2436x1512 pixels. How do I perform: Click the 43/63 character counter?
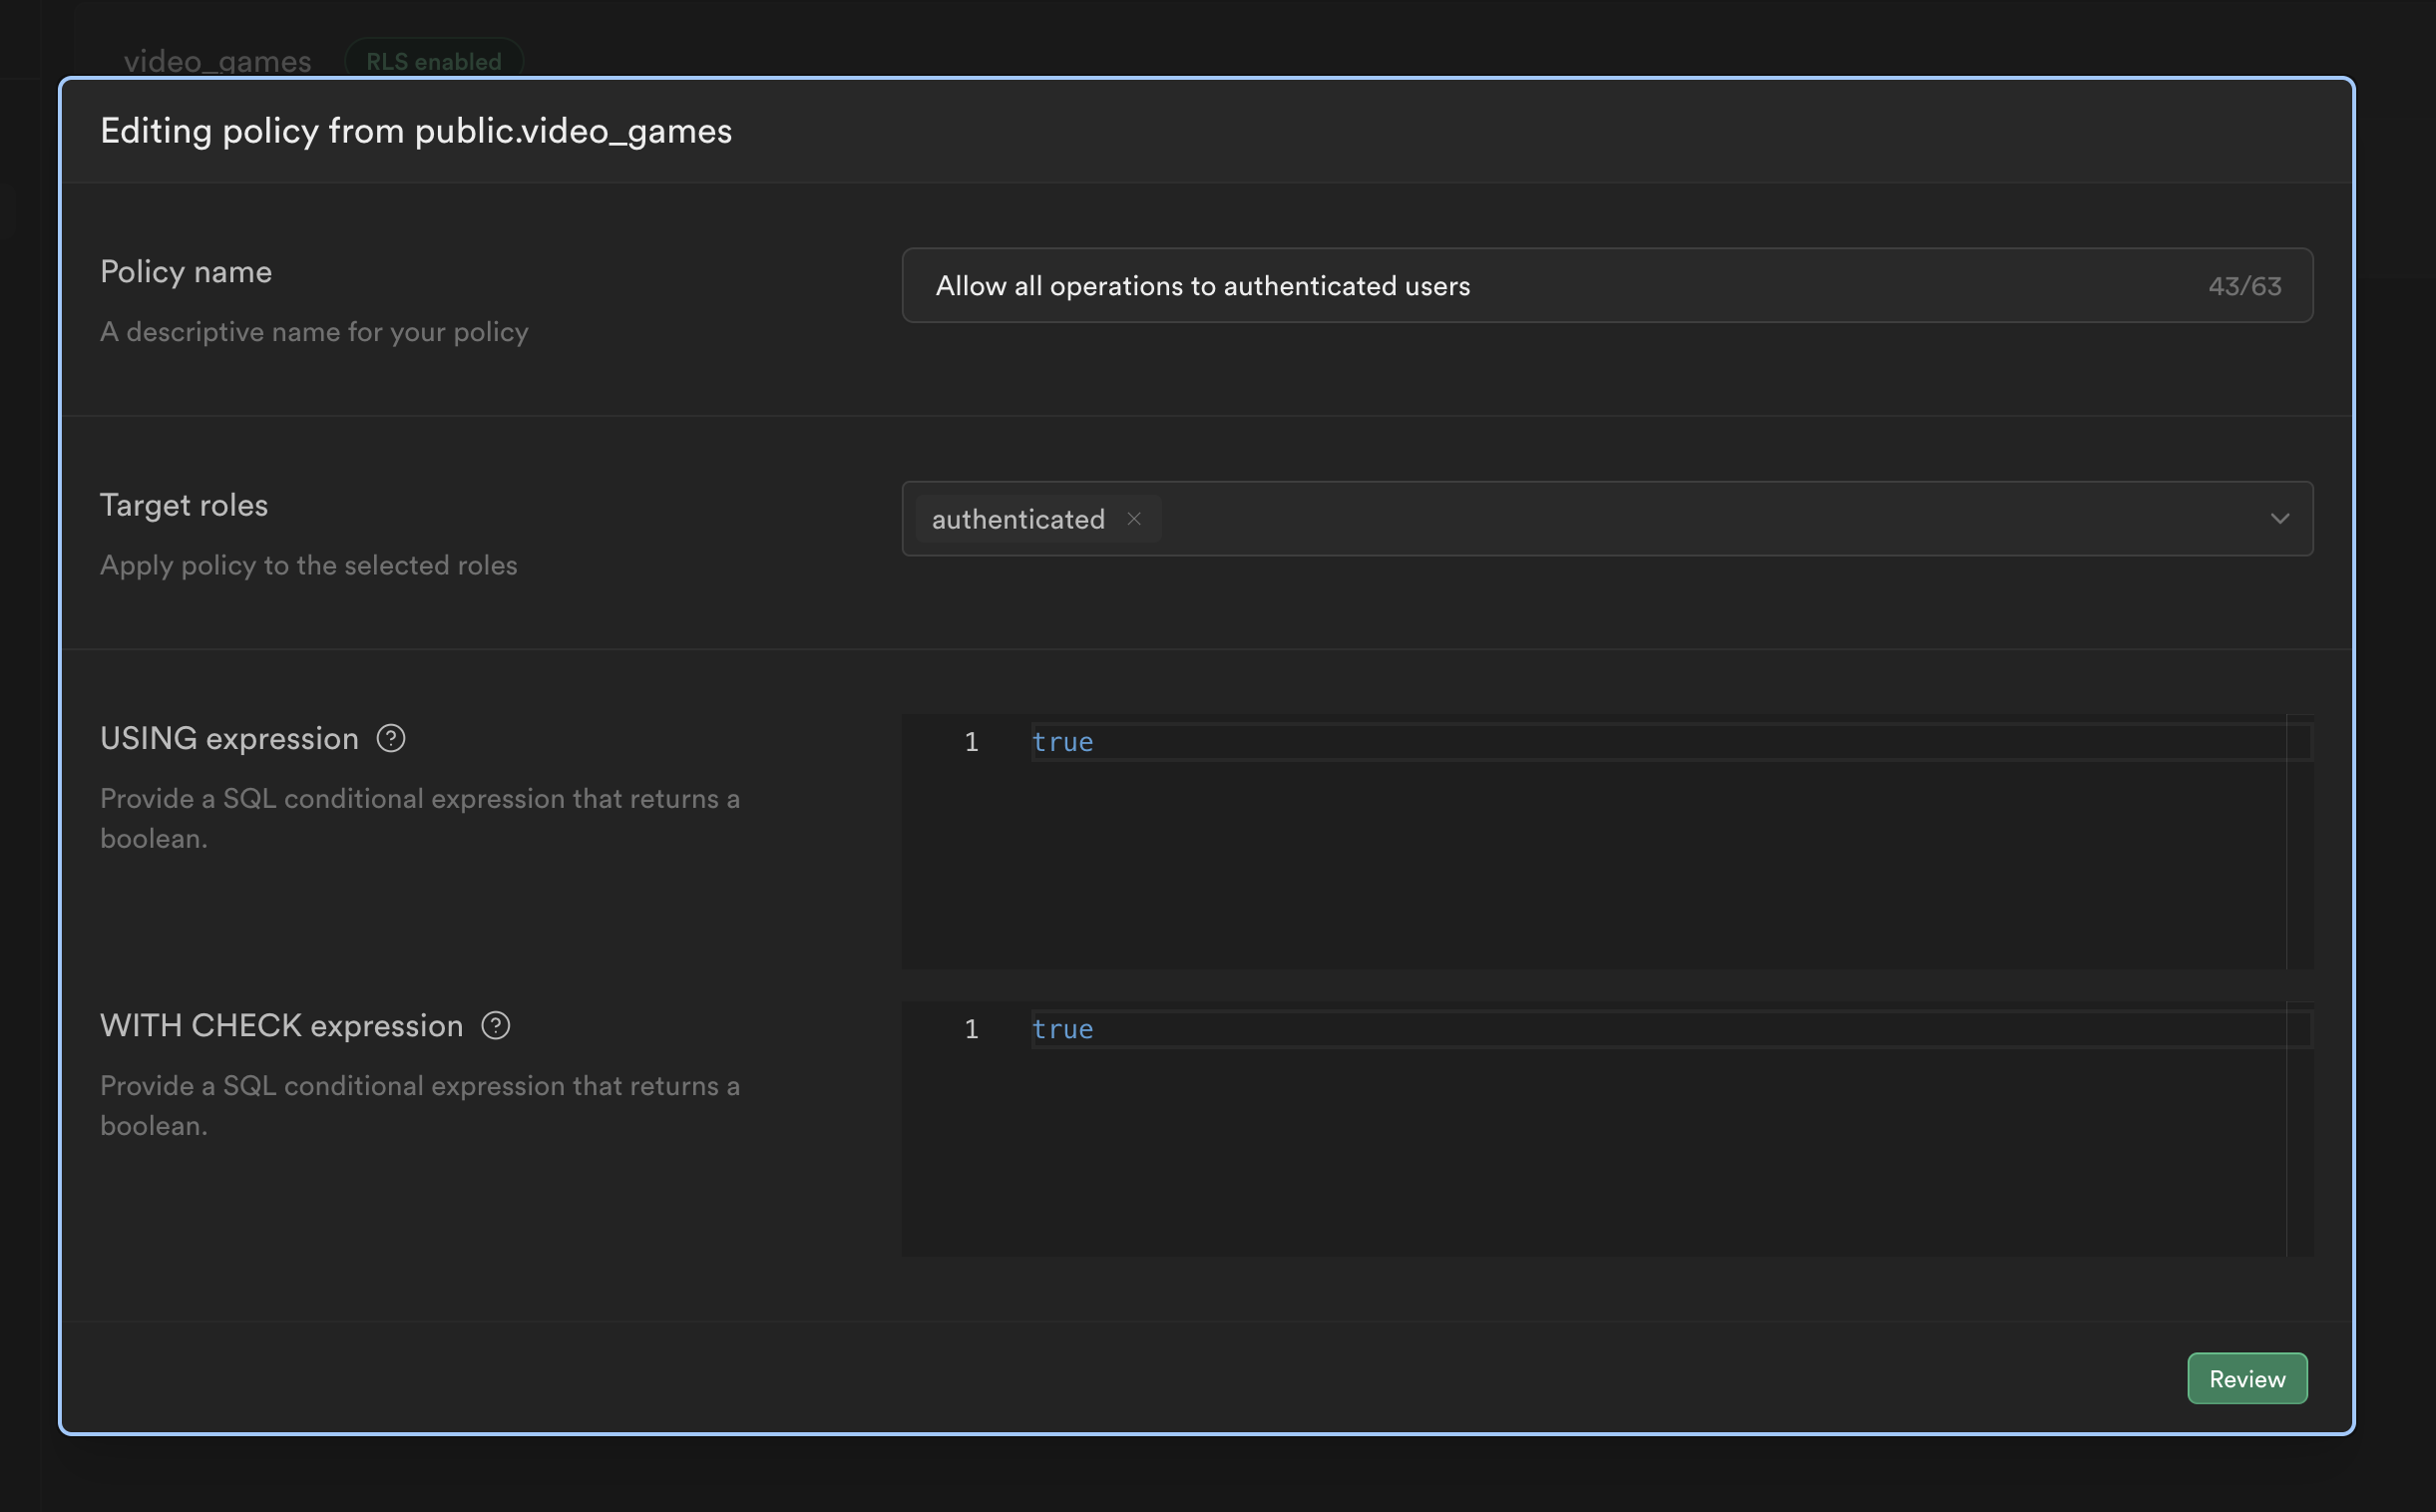pos(2245,286)
